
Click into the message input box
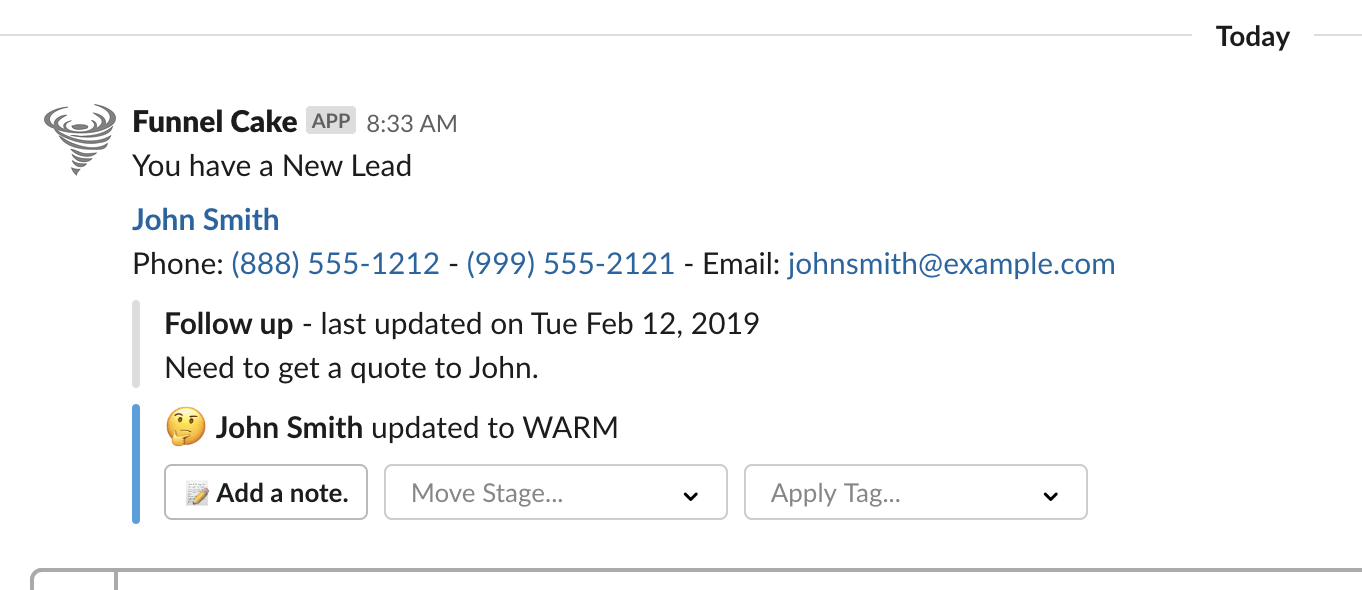click(738, 580)
